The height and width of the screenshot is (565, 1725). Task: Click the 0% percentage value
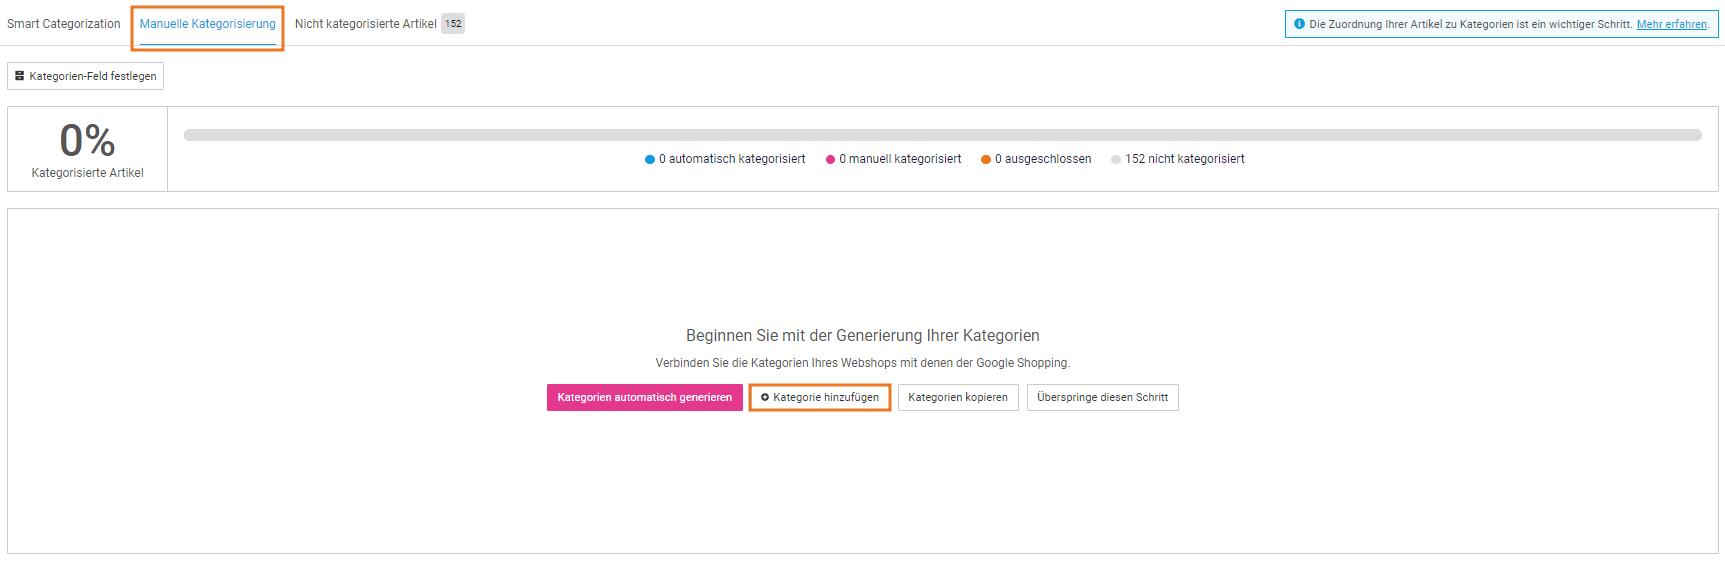click(87, 140)
